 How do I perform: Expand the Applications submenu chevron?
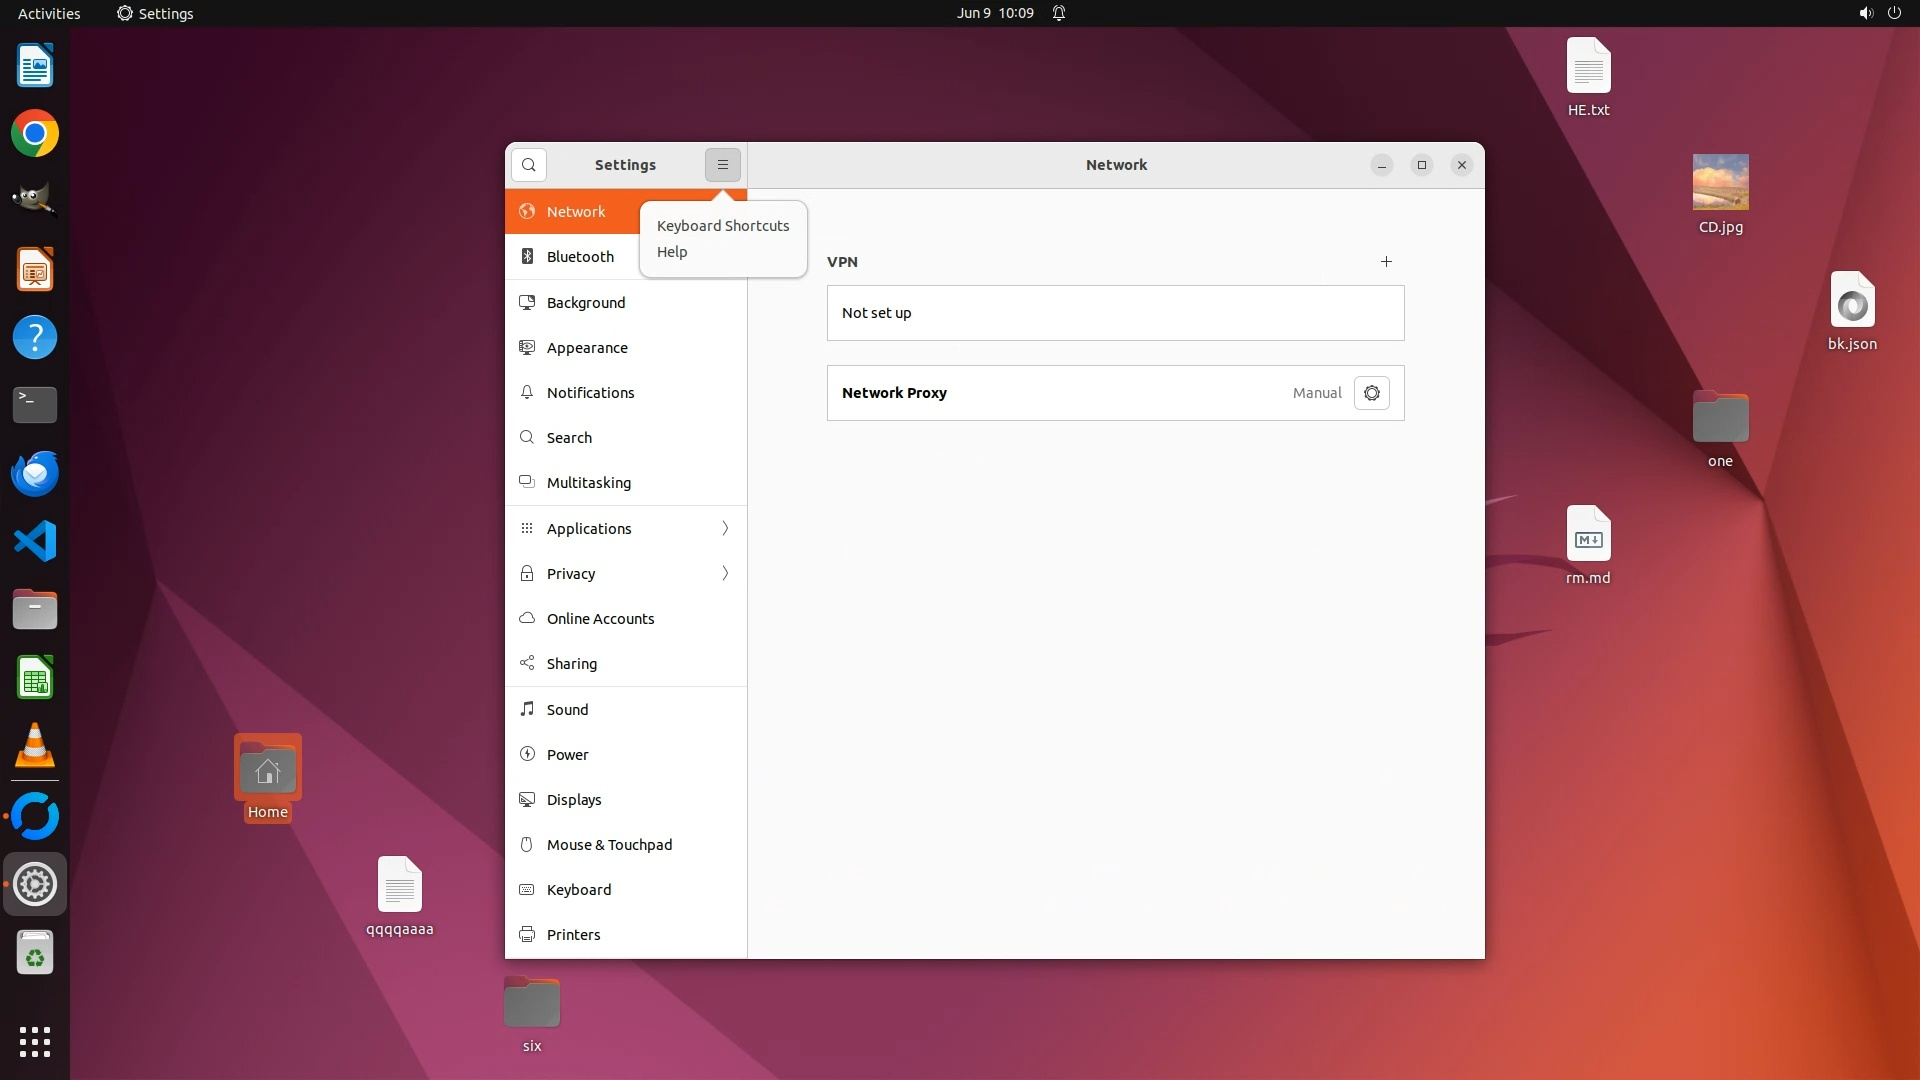coord(725,529)
